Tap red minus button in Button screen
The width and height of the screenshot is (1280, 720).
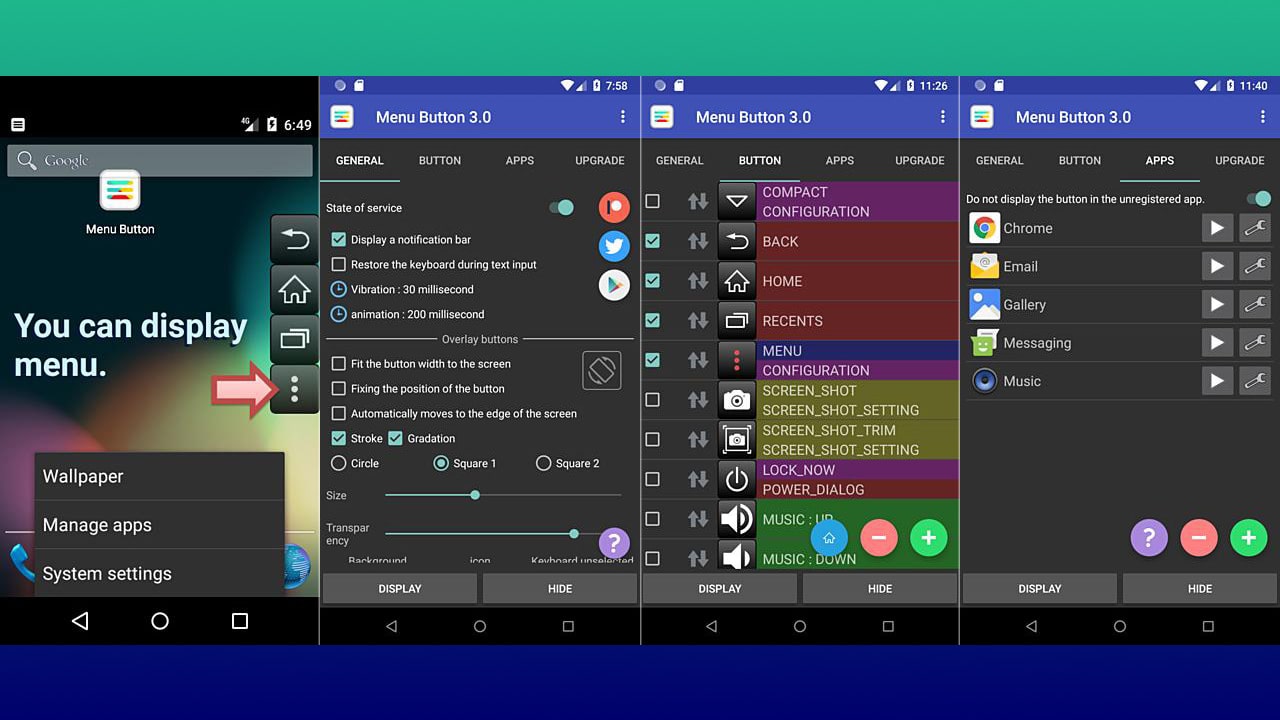878,538
